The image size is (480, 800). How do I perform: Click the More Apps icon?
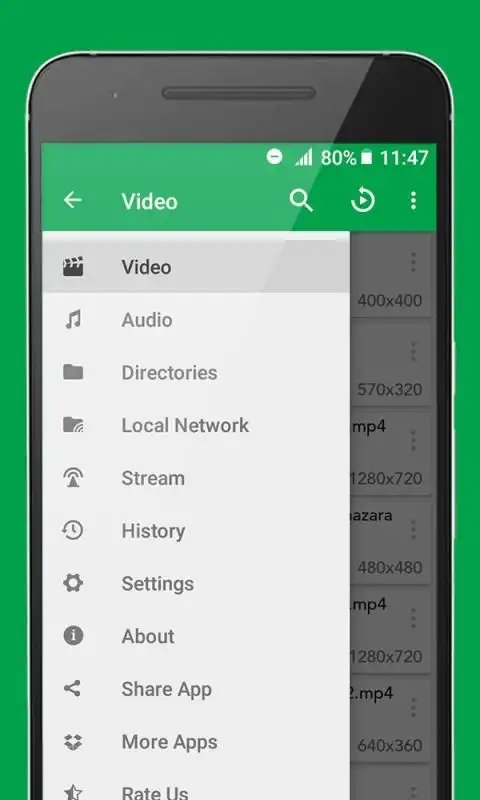pos(73,741)
